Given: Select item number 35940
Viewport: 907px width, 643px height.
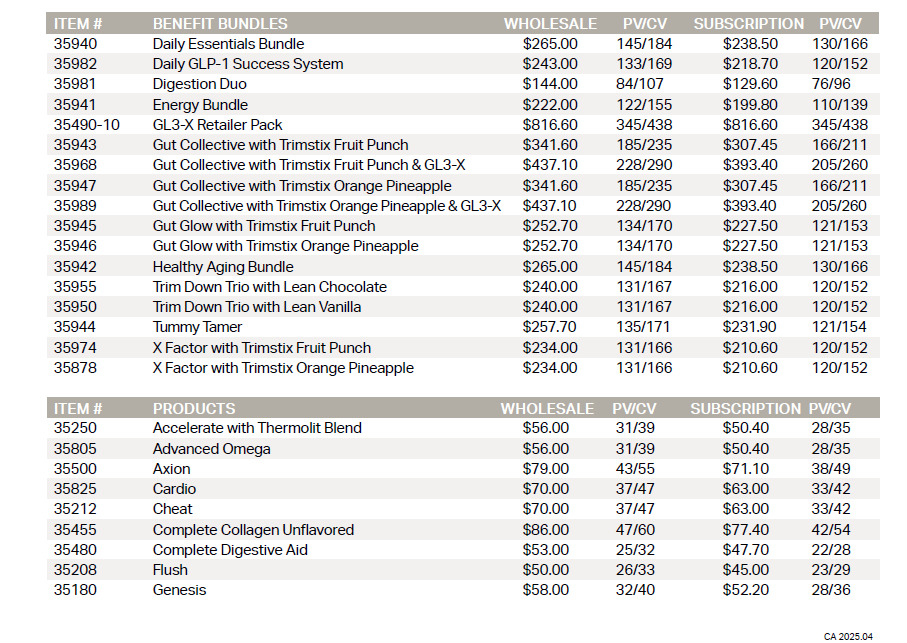Looking at the screenshot, I should (x=75, y=44).
